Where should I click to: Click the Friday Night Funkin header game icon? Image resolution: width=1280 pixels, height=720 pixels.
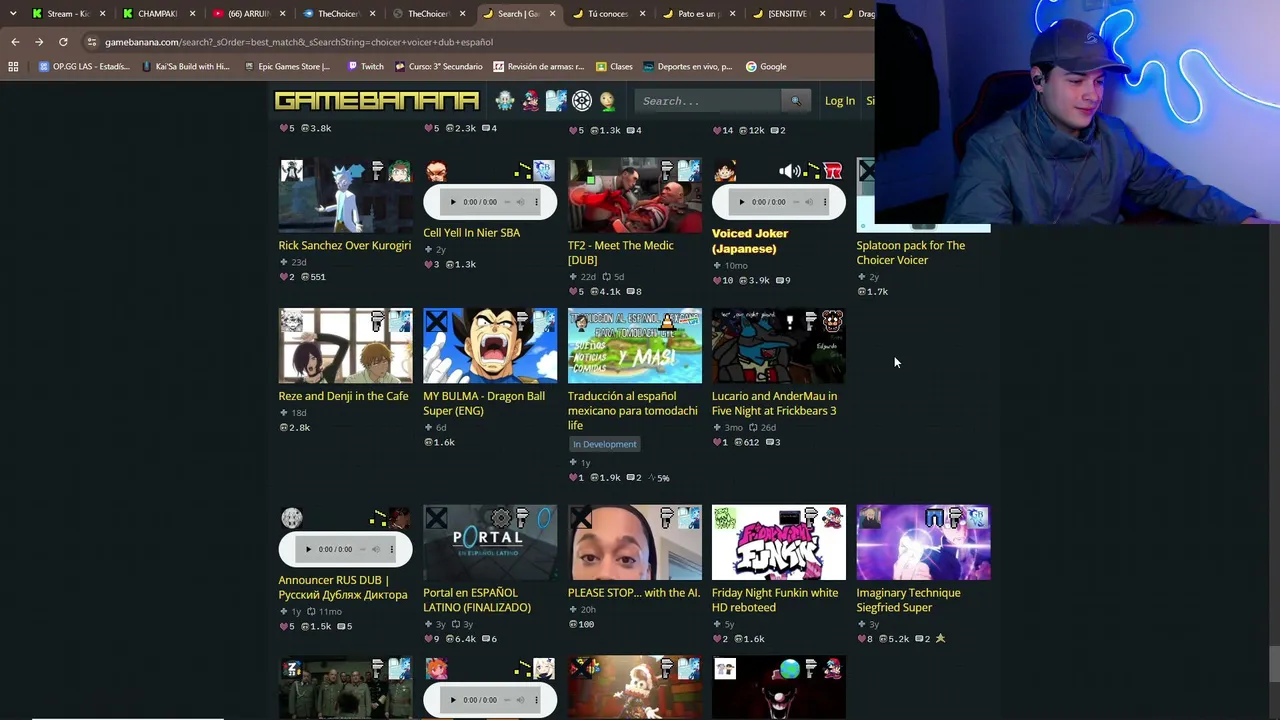(530, 100)
